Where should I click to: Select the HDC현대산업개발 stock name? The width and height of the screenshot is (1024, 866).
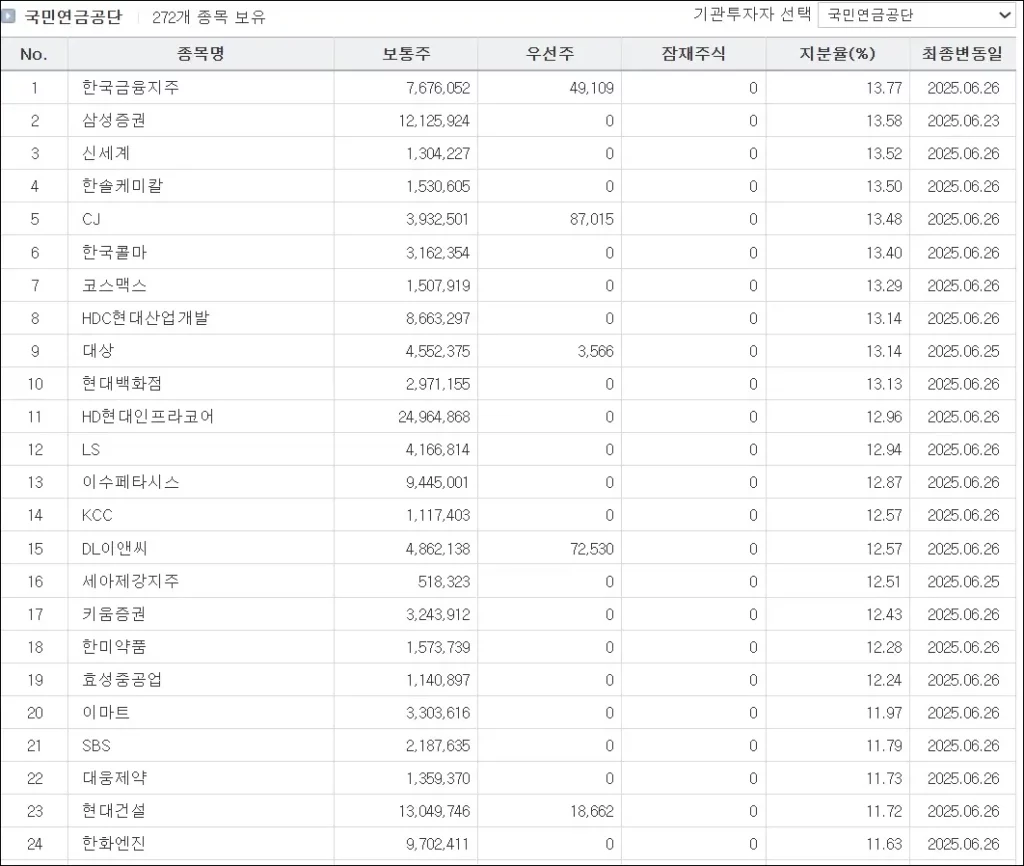(x=145, y=318)
